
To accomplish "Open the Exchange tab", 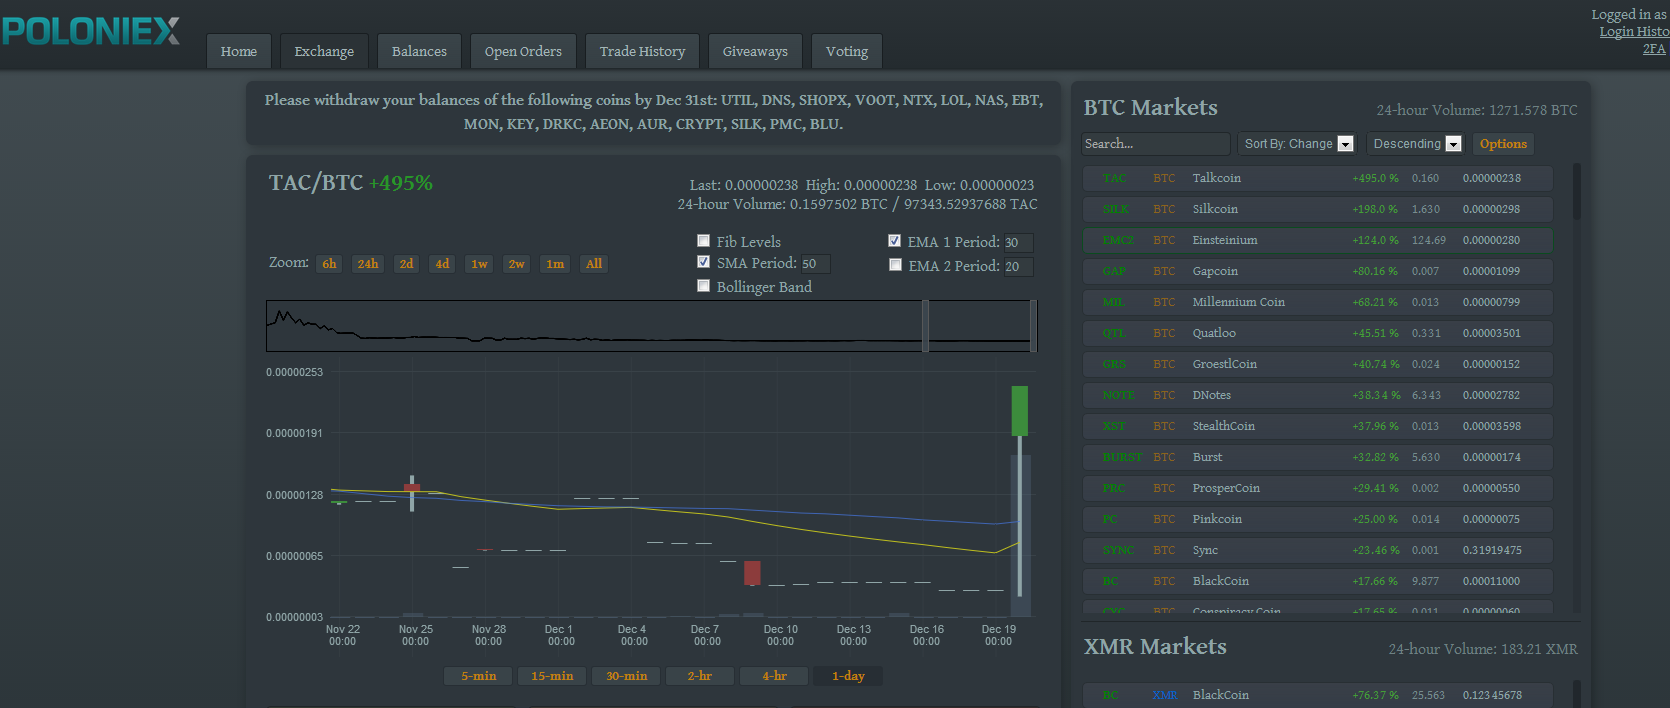I will 324,51.
